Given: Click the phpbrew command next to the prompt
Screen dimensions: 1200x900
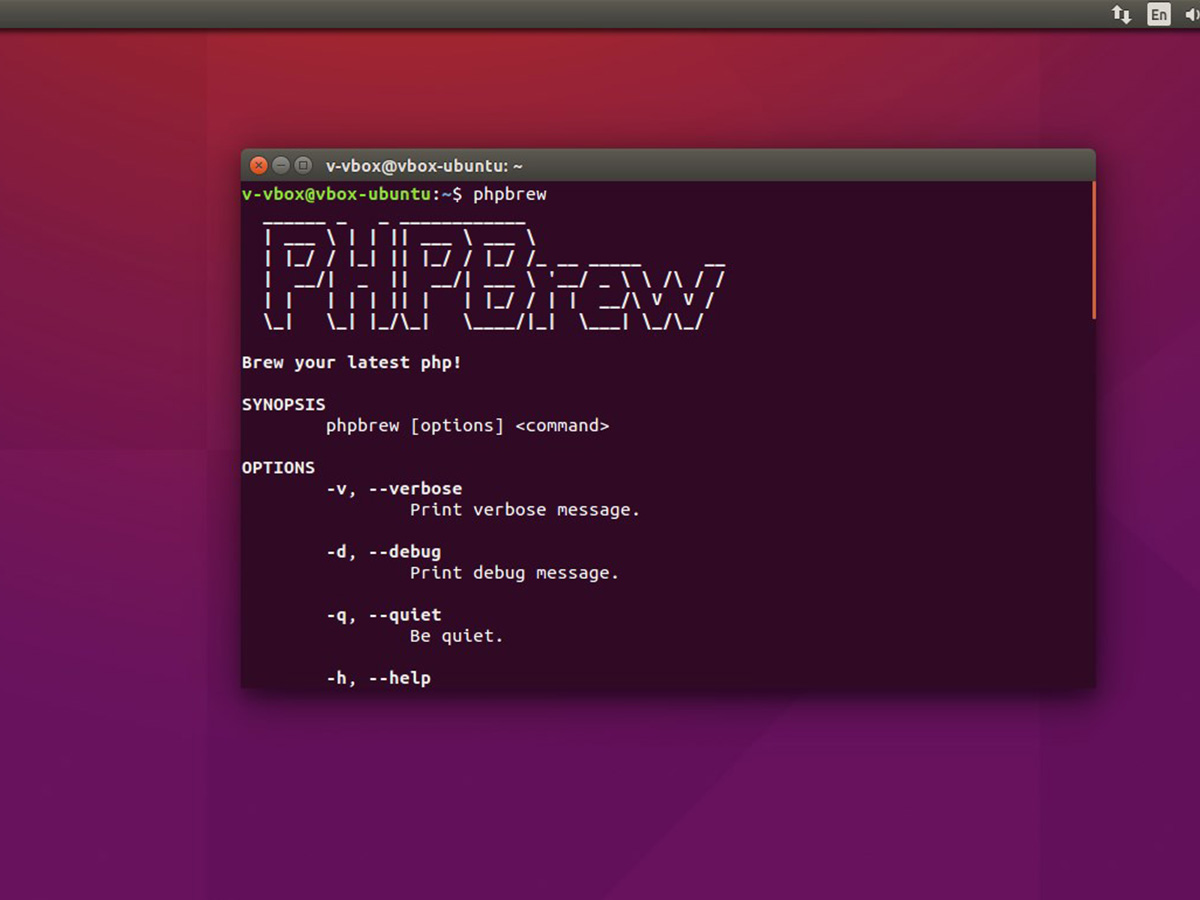Looking at the screenshot, I should (x=510, y=194).
